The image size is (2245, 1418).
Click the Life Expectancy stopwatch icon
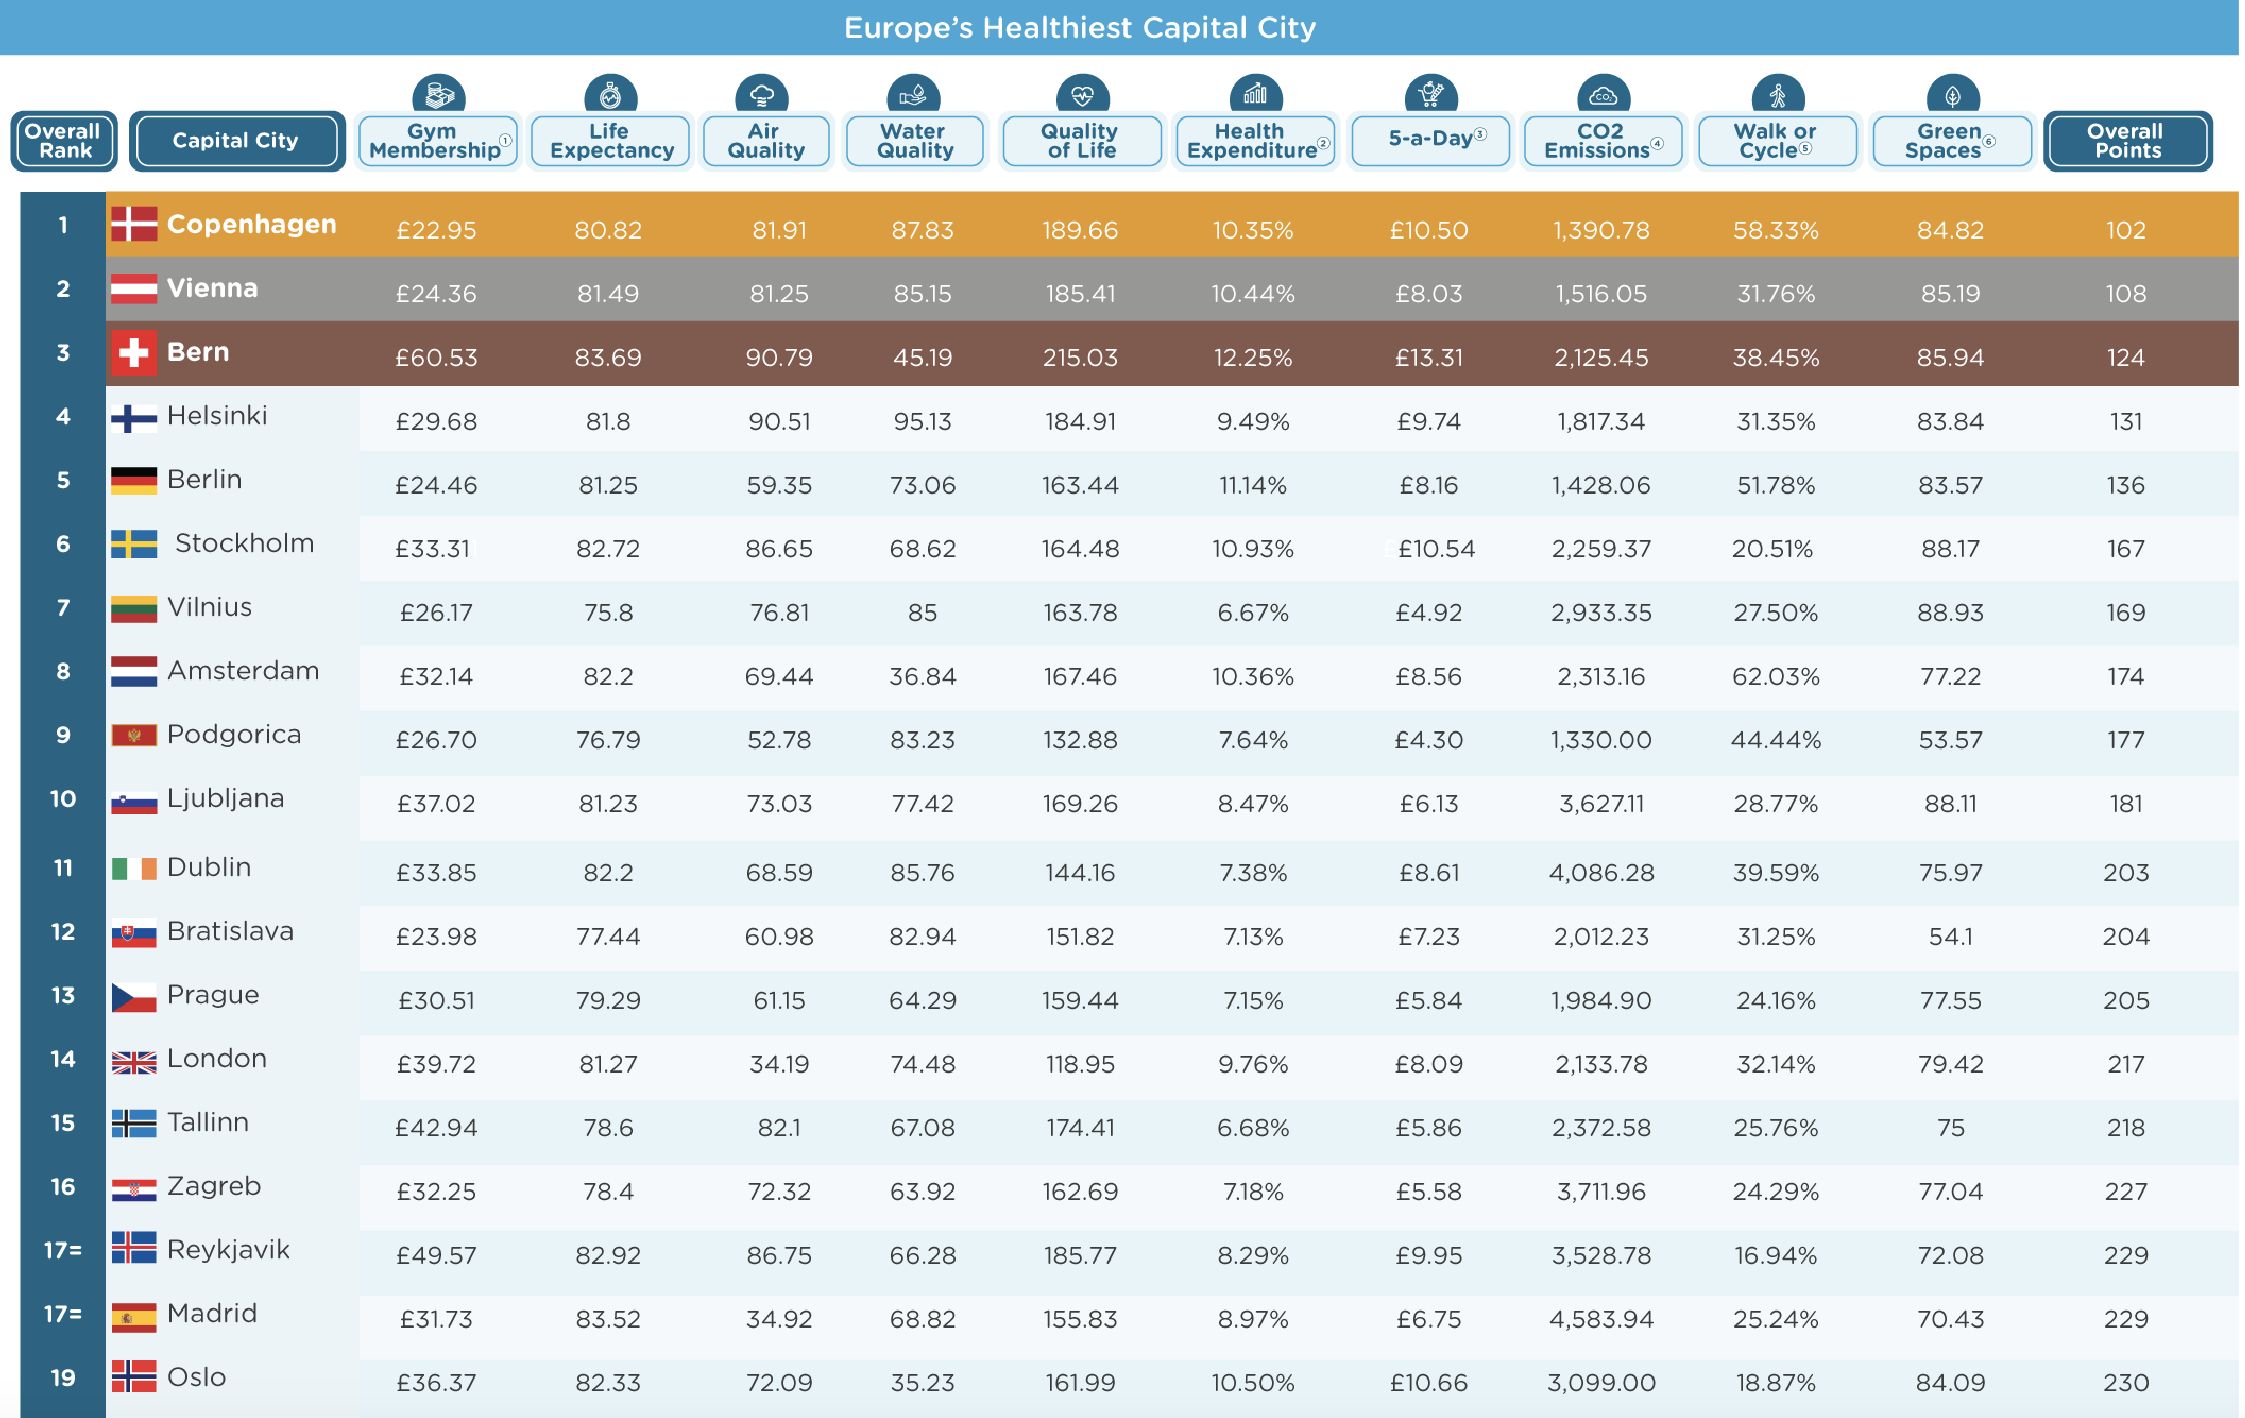pos(610,96)
